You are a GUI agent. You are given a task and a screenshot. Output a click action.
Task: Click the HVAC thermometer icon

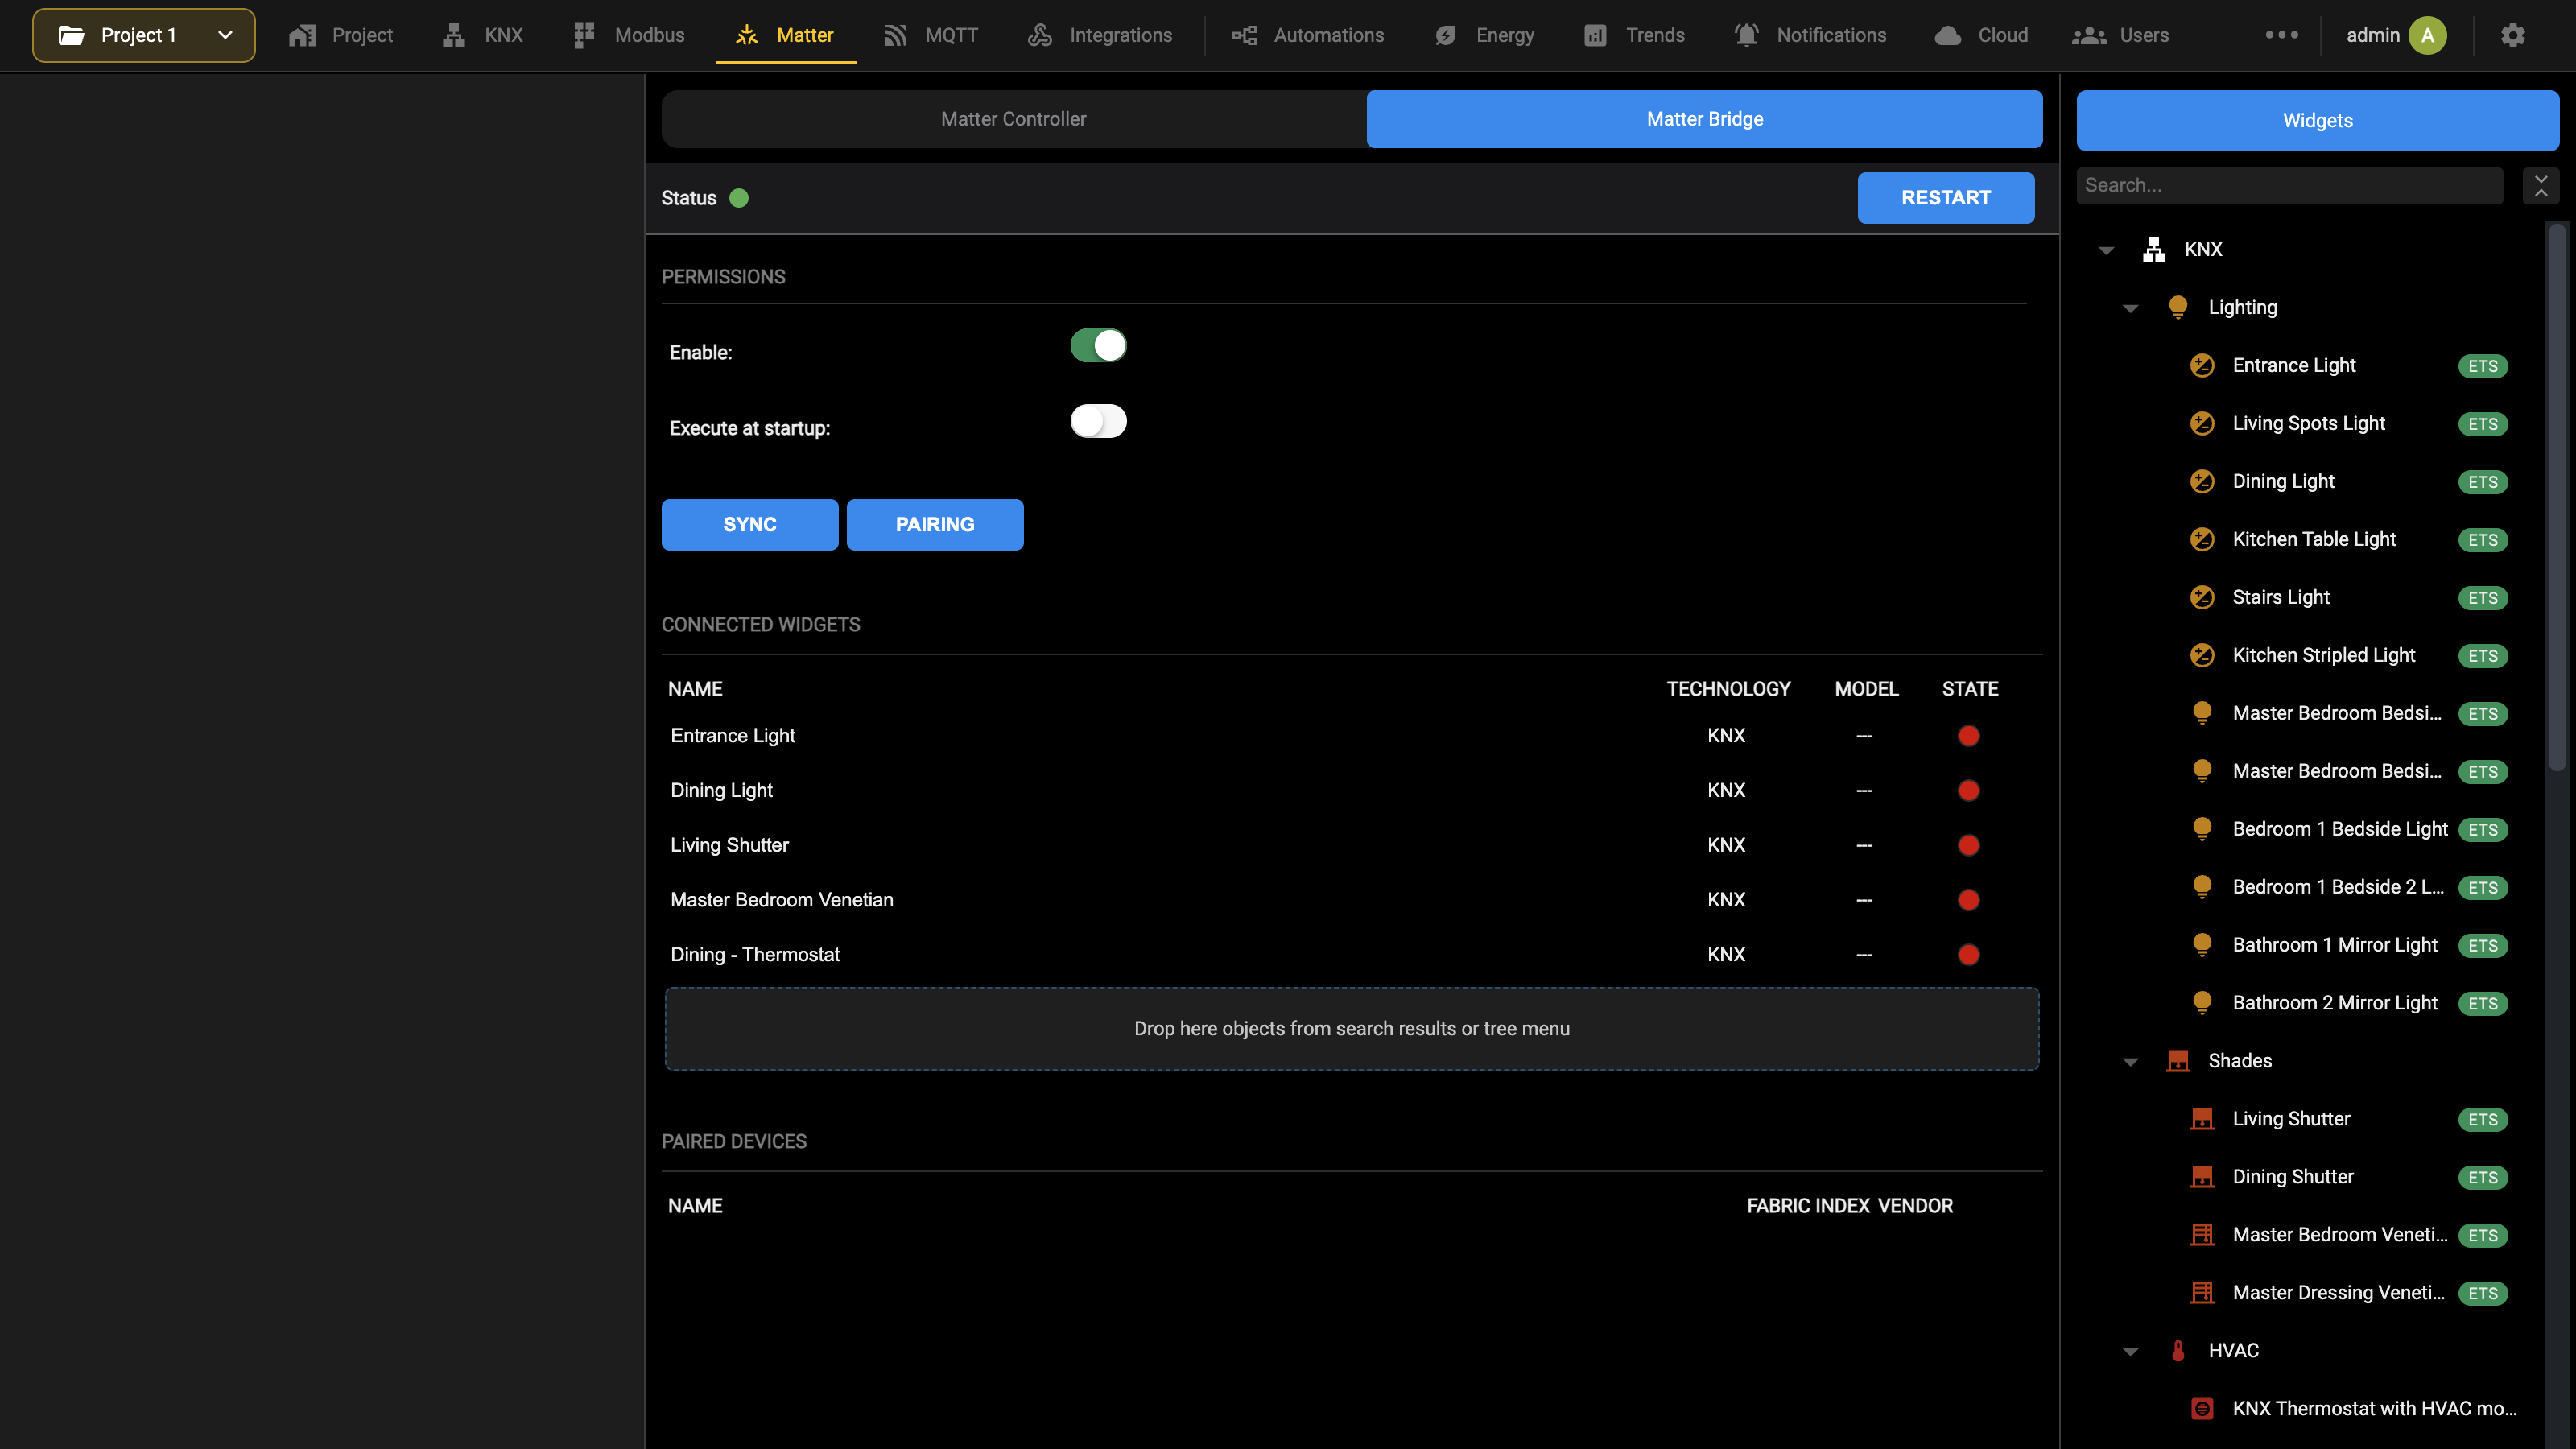(x=2178, y=1351)
